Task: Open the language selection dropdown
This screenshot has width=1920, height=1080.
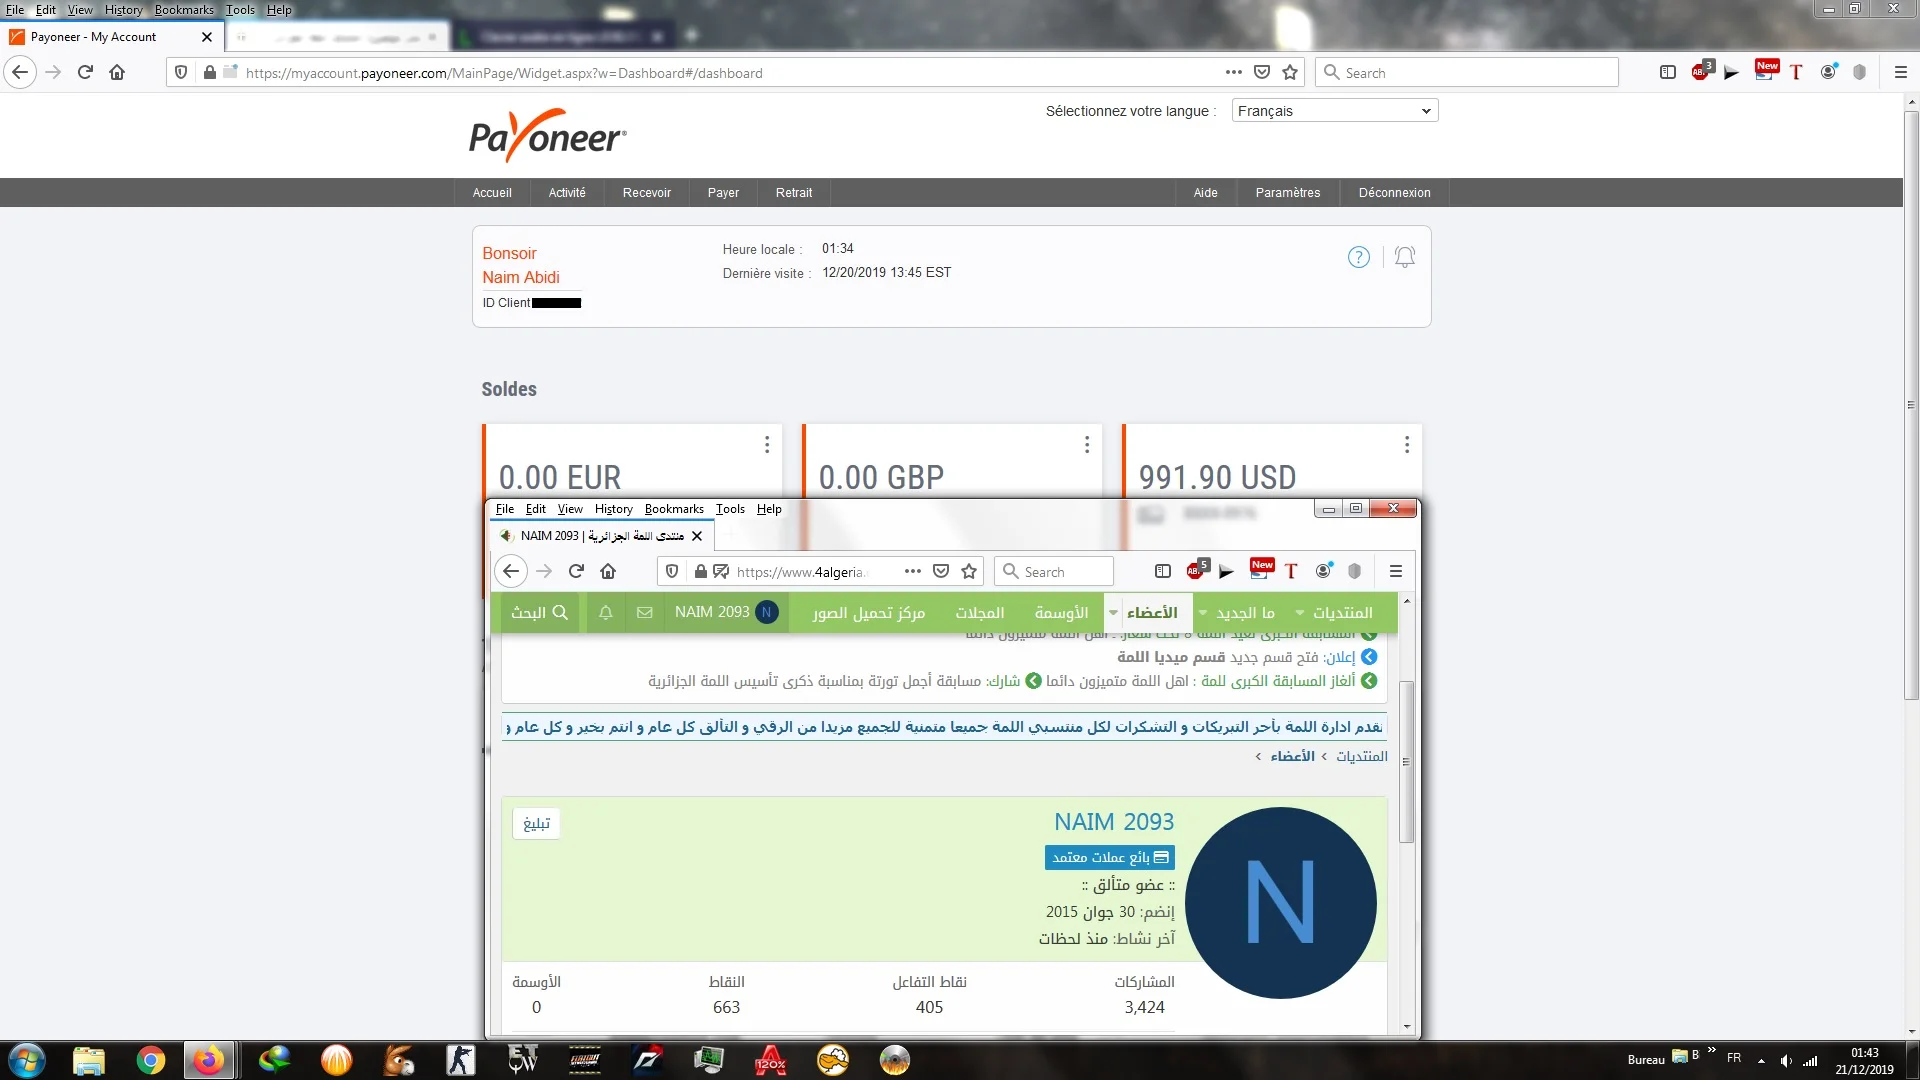Action: [1334, 111]
